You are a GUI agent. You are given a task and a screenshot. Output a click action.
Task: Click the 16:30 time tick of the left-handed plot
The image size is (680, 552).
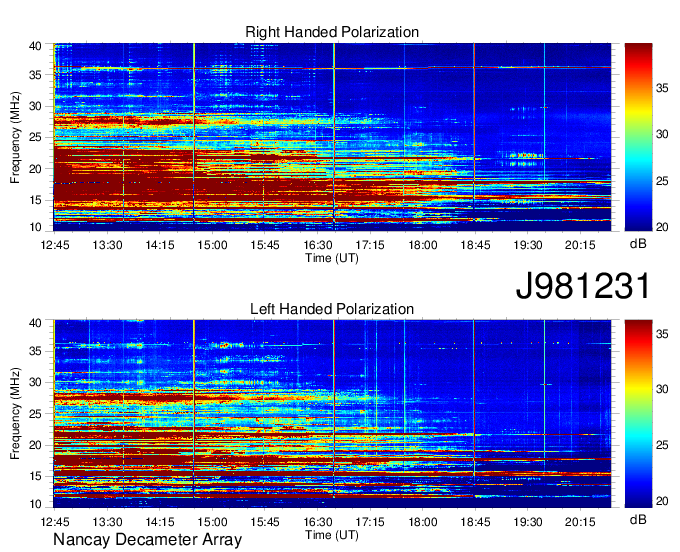[317, 522]
